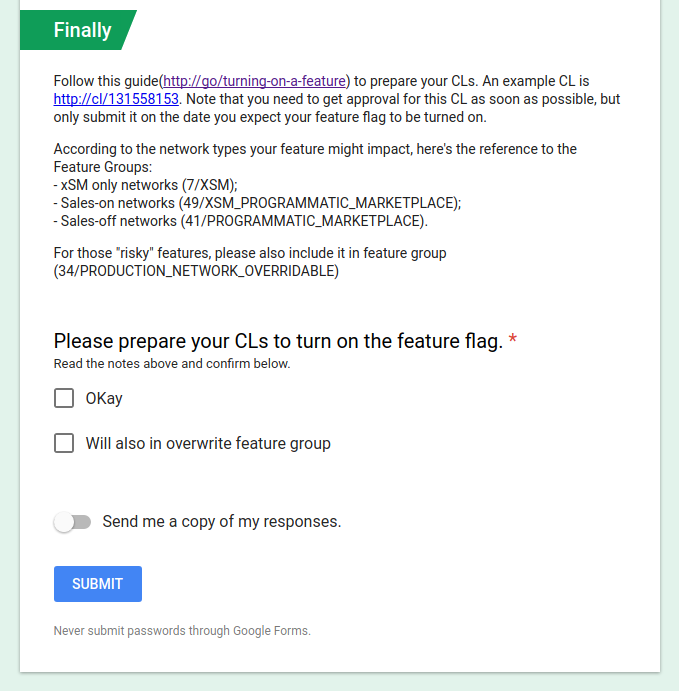
Task: Click "Will also in overwrite feature group" label
Action: point(208,443)
